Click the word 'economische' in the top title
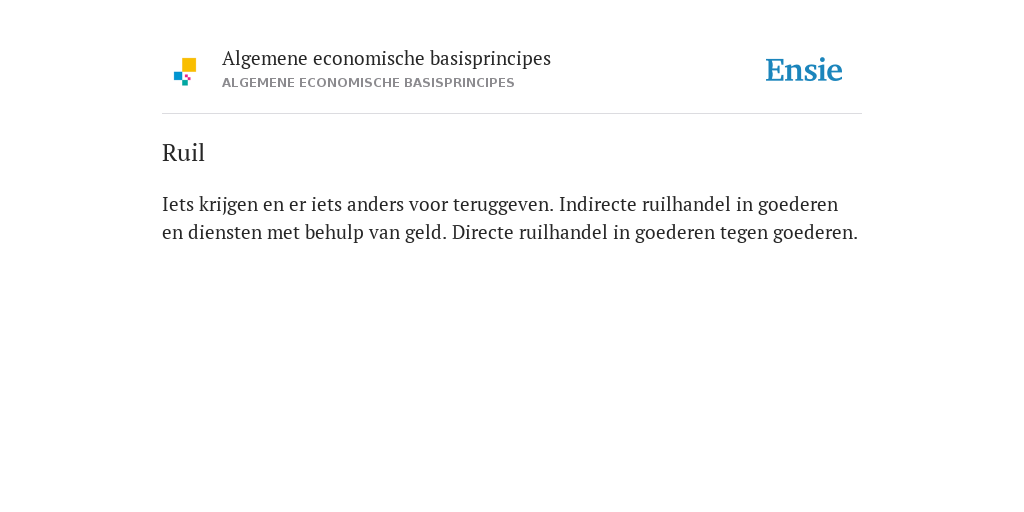1024x512 pixels. point(368,59)
